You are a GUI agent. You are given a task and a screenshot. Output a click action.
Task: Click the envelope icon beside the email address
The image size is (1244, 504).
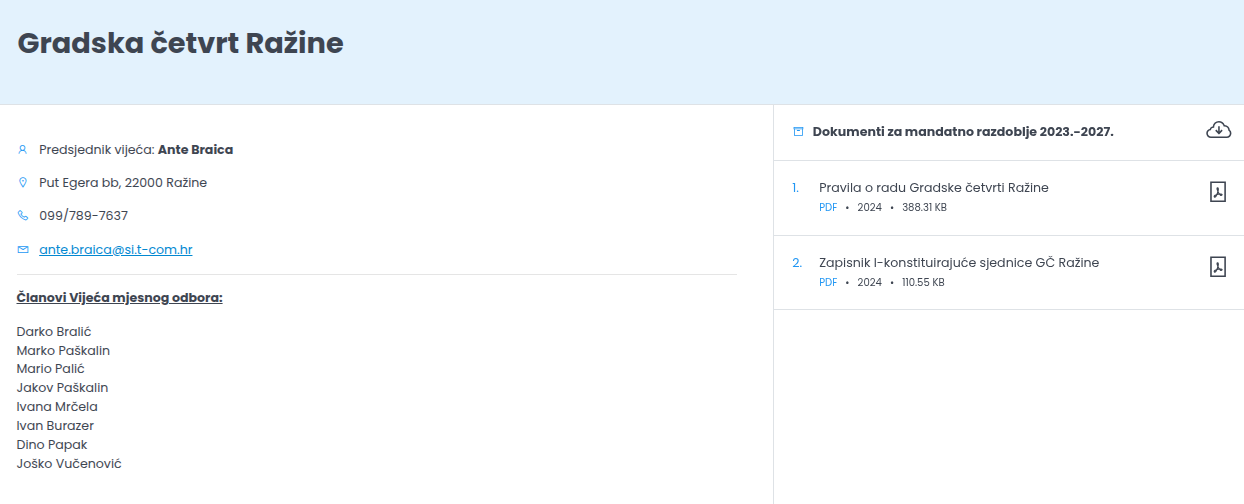pyautogui.click(x=23, y=249)
